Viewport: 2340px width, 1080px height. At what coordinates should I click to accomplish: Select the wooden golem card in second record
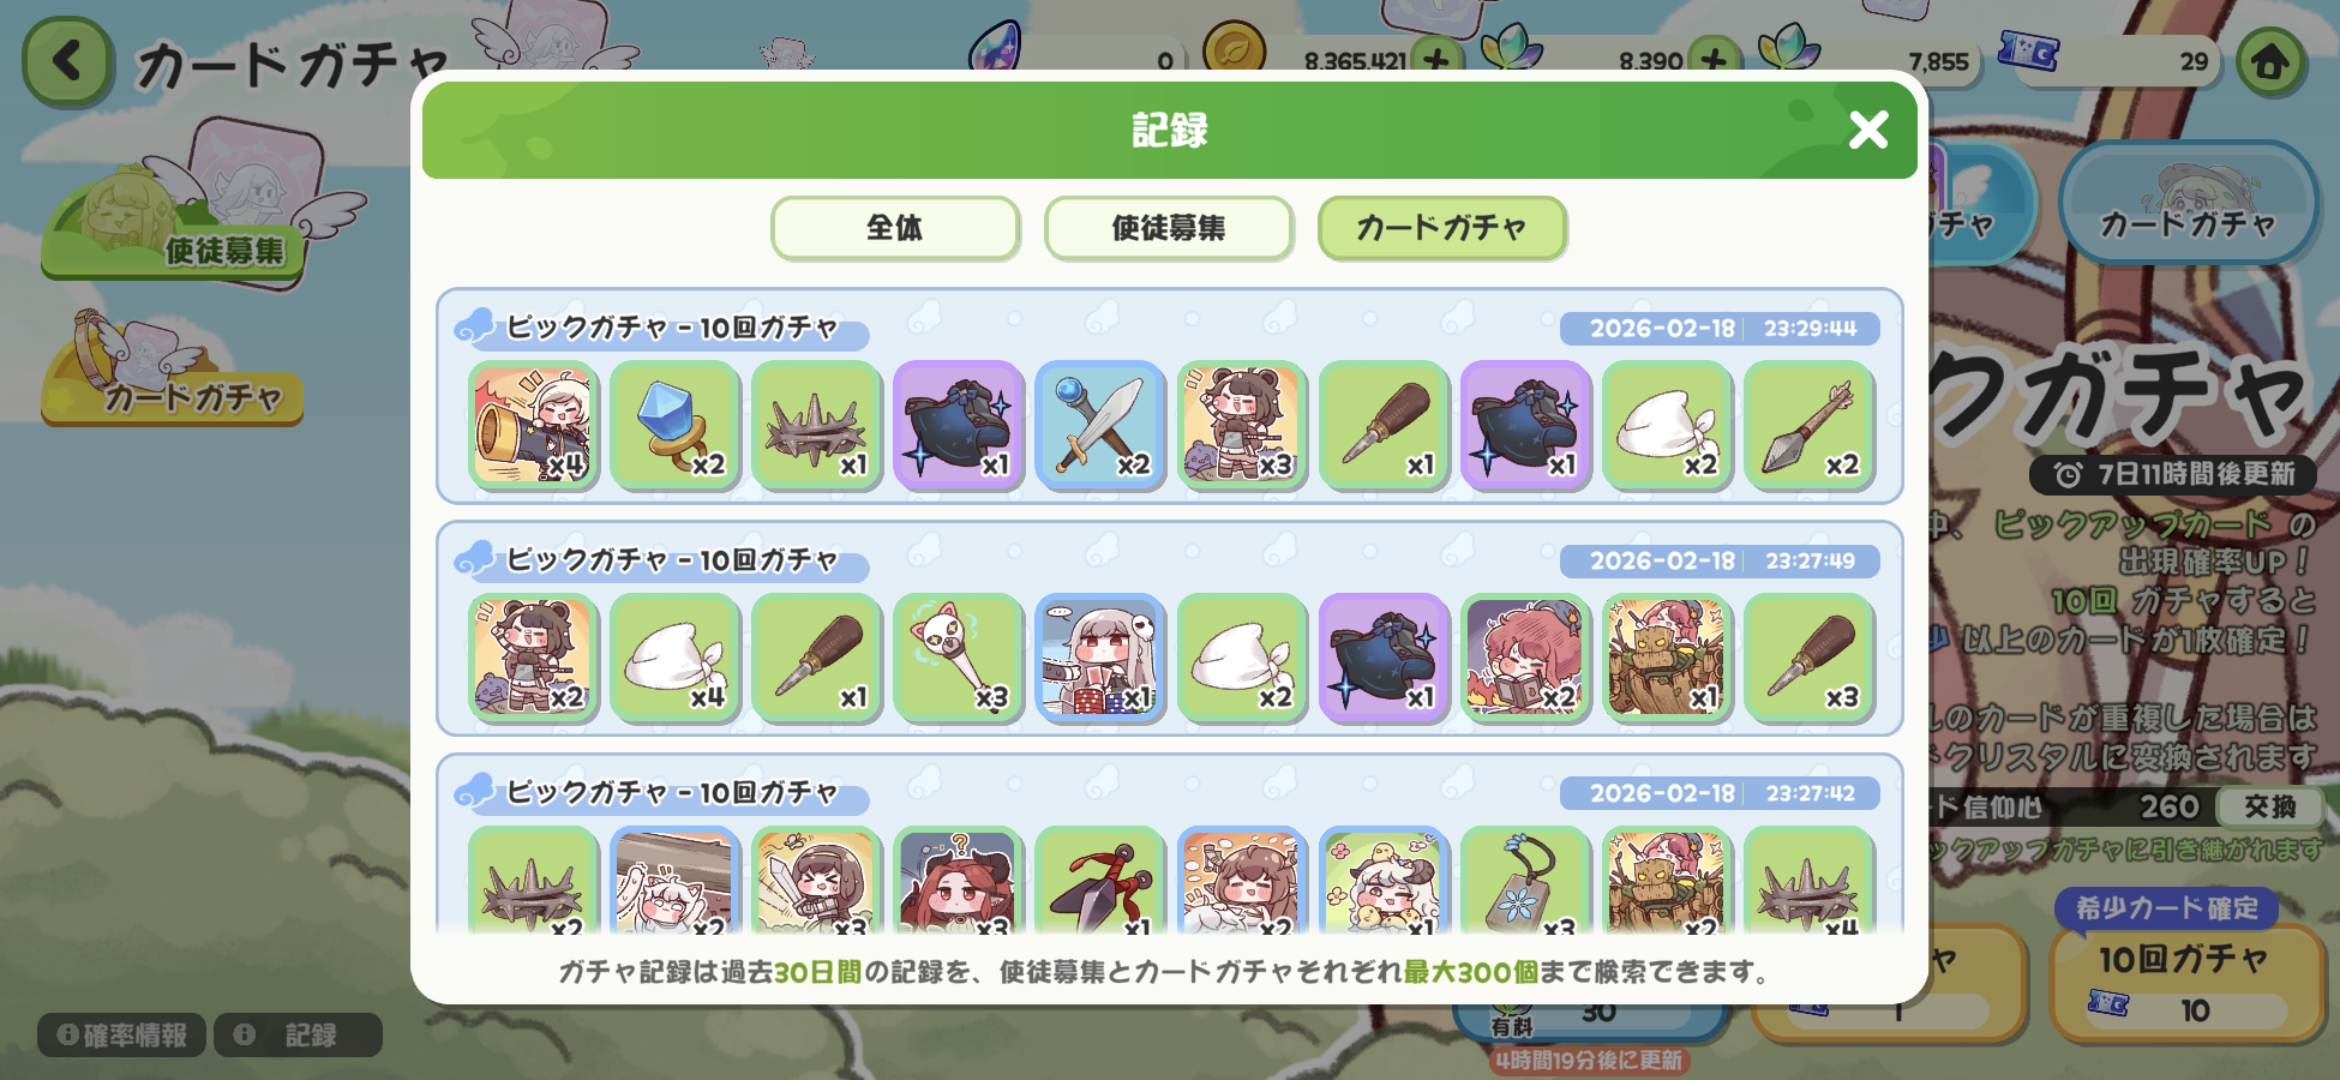[x=1667, y=657]
